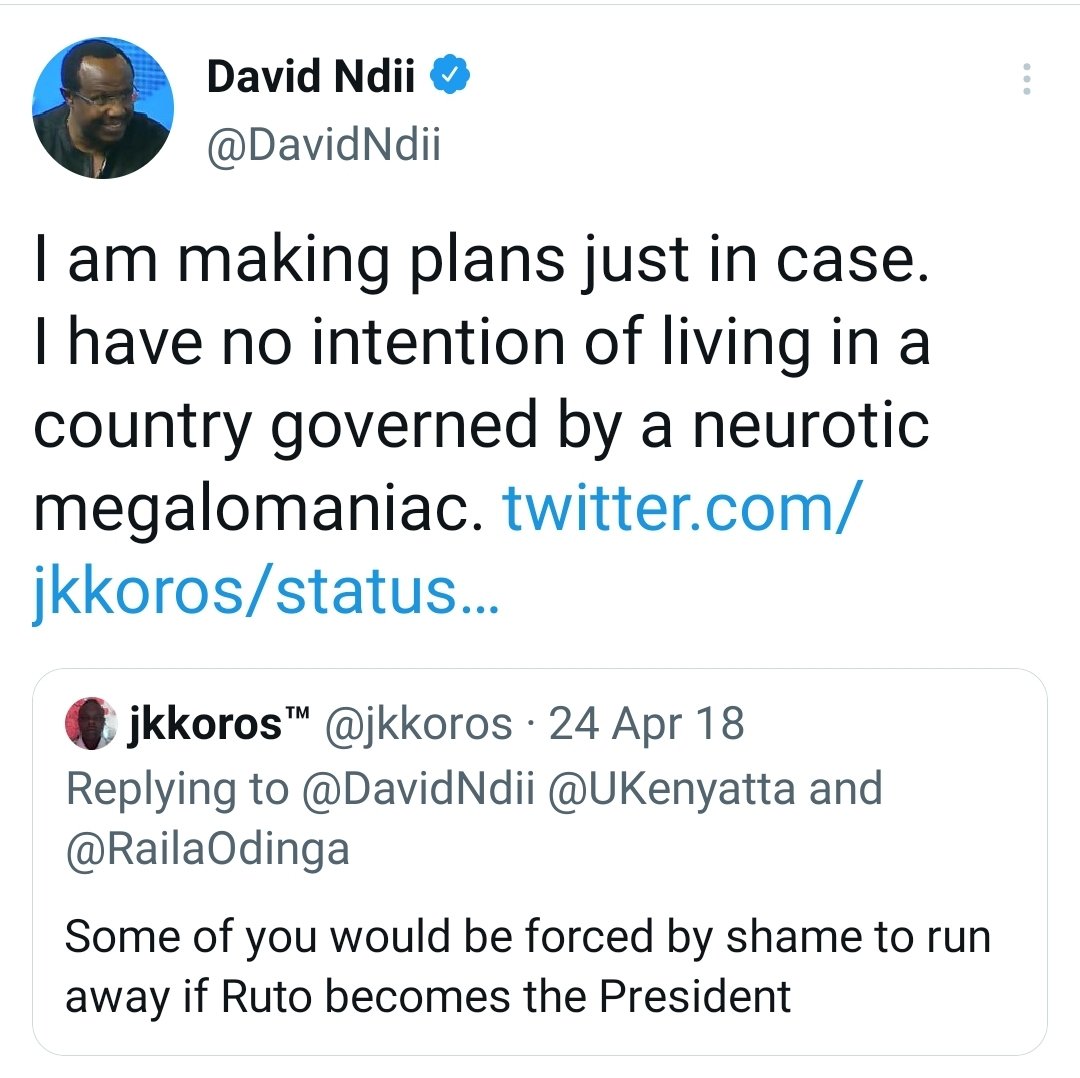The image size is (1080, 1078).
Task: Open the three-dot more options menu
Action: tap(1026, 79)
